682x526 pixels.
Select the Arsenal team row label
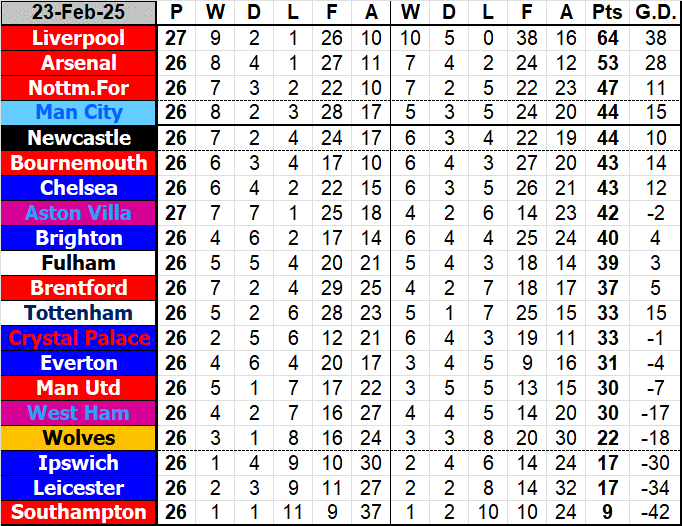tap(79, 63)
